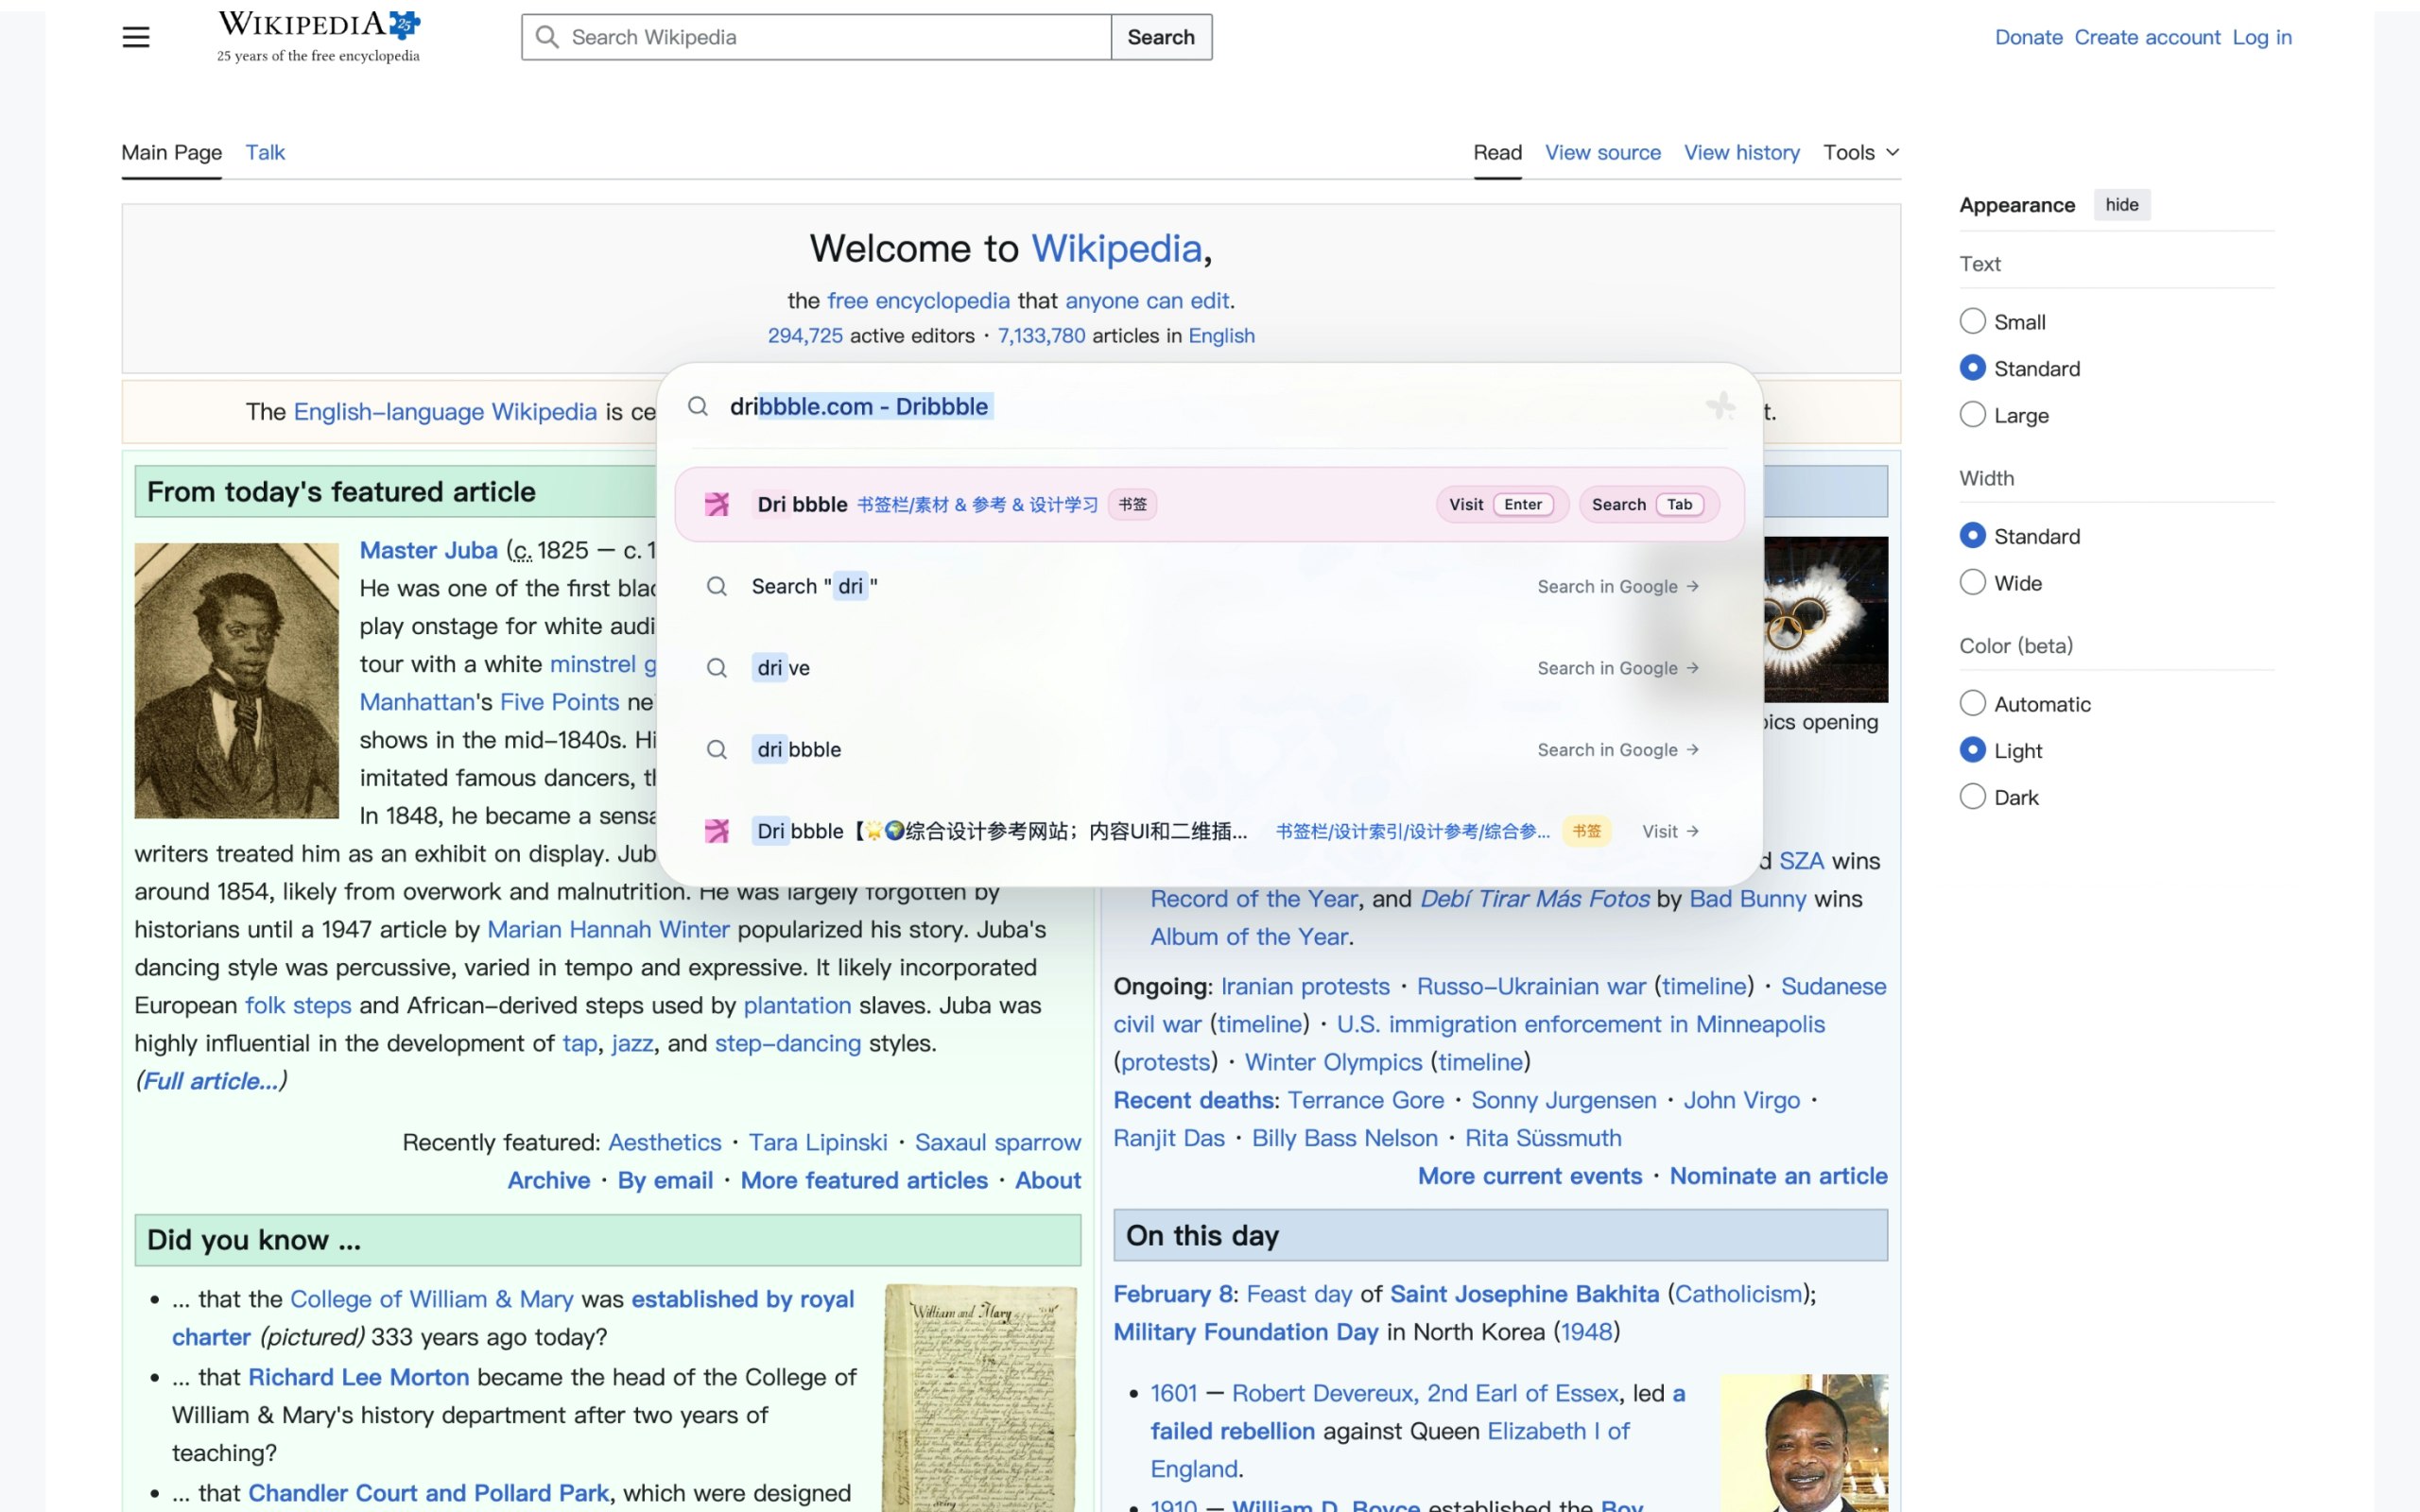The image size is (2420, 1512).
Task: Click the Terrance Gore link
Action: 1366,1100
